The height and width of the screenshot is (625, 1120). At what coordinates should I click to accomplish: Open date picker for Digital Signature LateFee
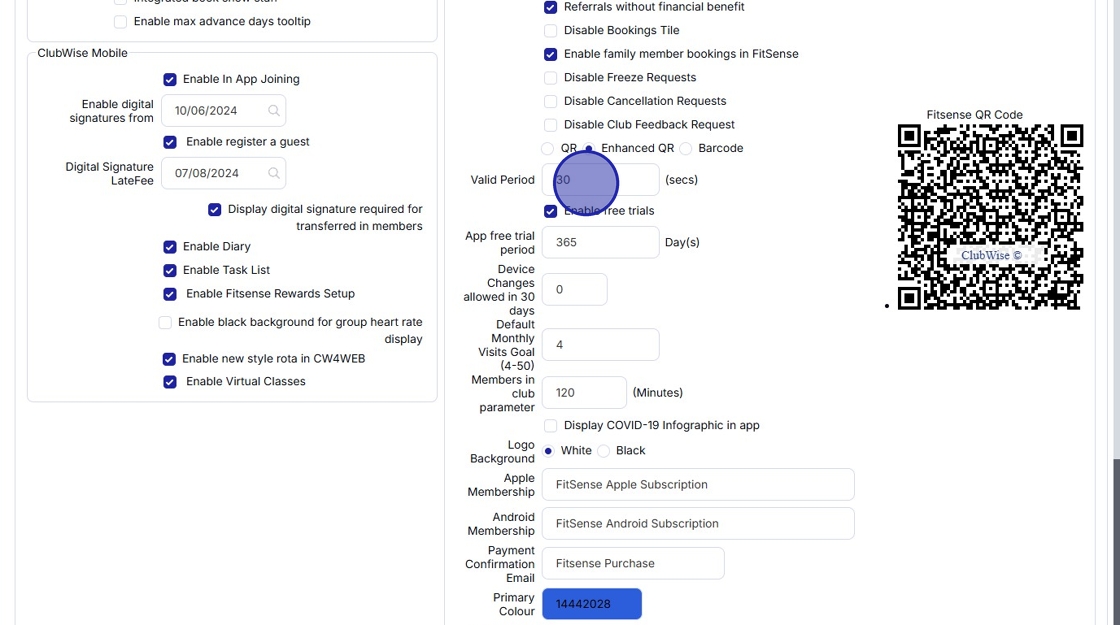tap(274, 174)
